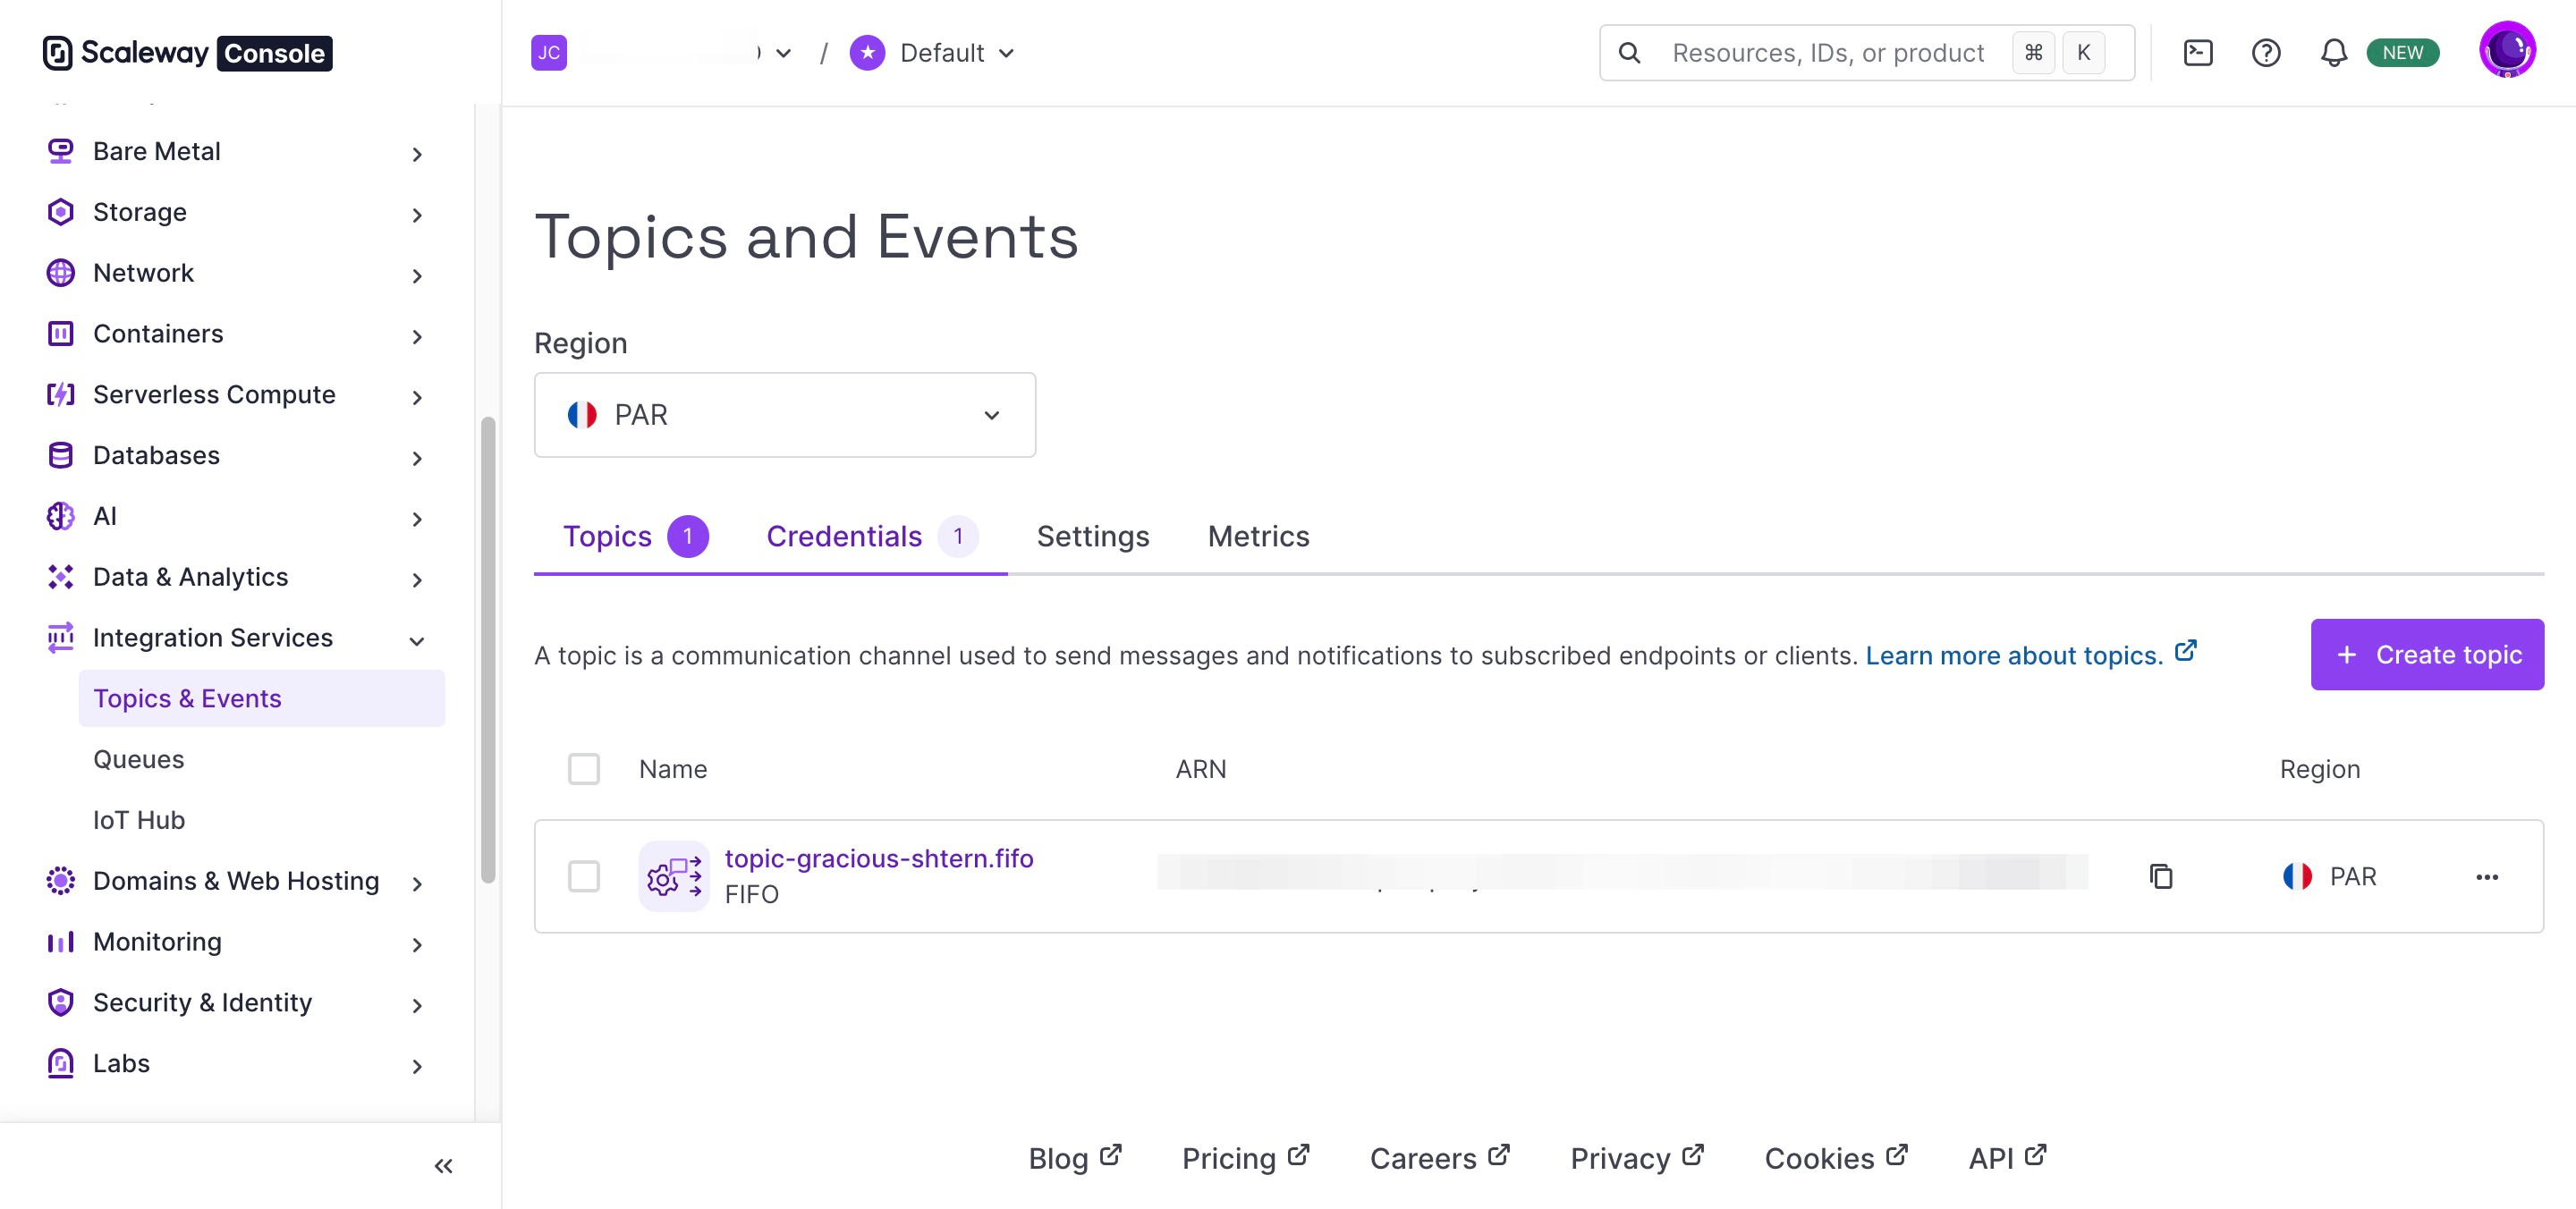Switch to the Metrics tab

tap(1258, 536)
